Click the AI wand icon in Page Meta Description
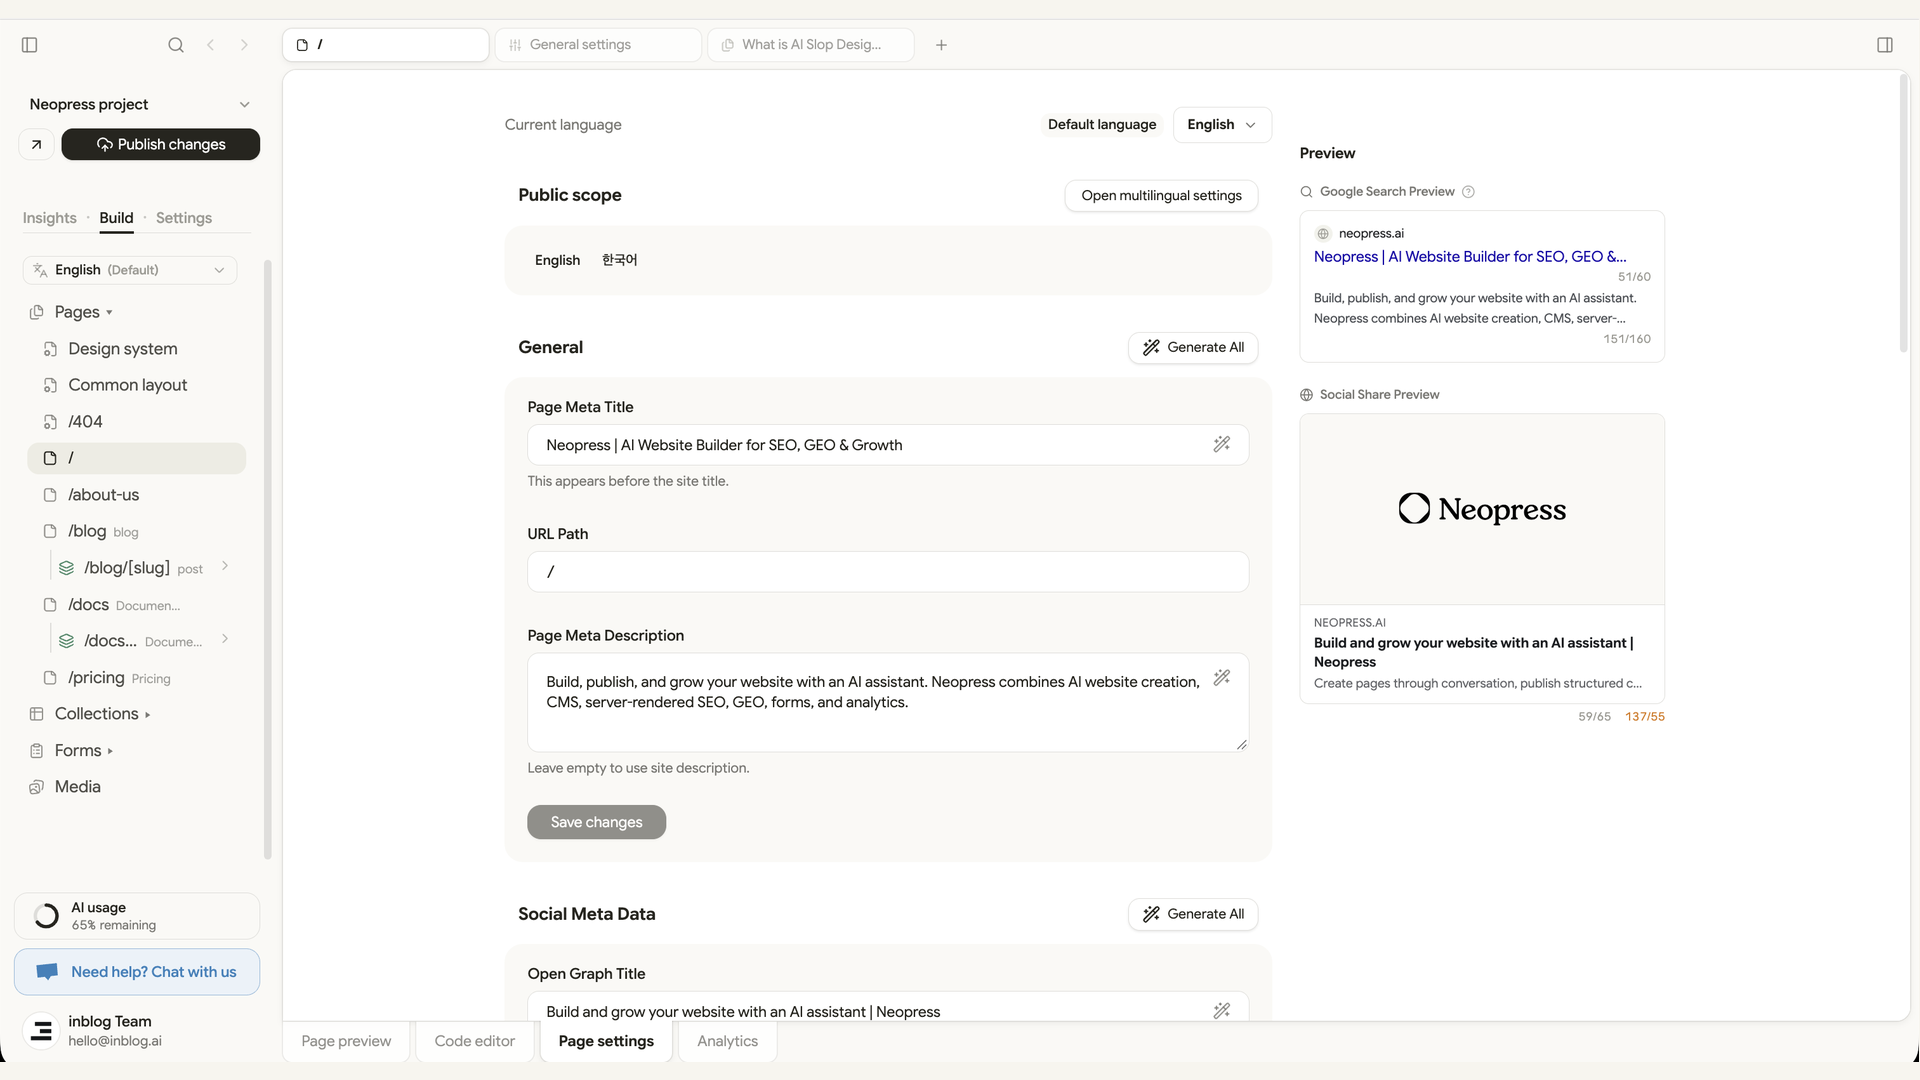Image resolution: width=1920 pixels, height=1080 pixels. click(x=1222, y=678)
